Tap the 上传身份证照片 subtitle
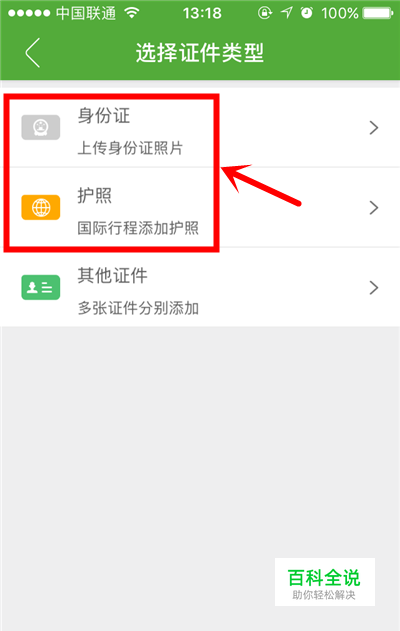Image resolution: width=400 pixels, height=631 pixels. click(x=130, y=148)
